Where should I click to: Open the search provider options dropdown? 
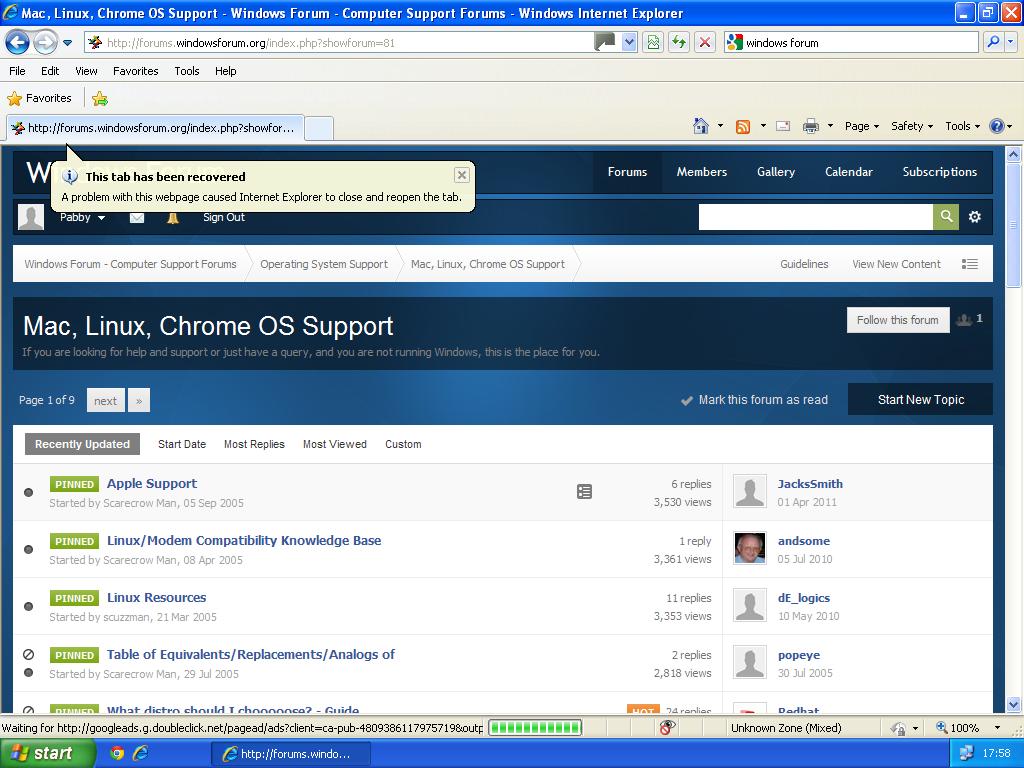(x=1011, y=43)
